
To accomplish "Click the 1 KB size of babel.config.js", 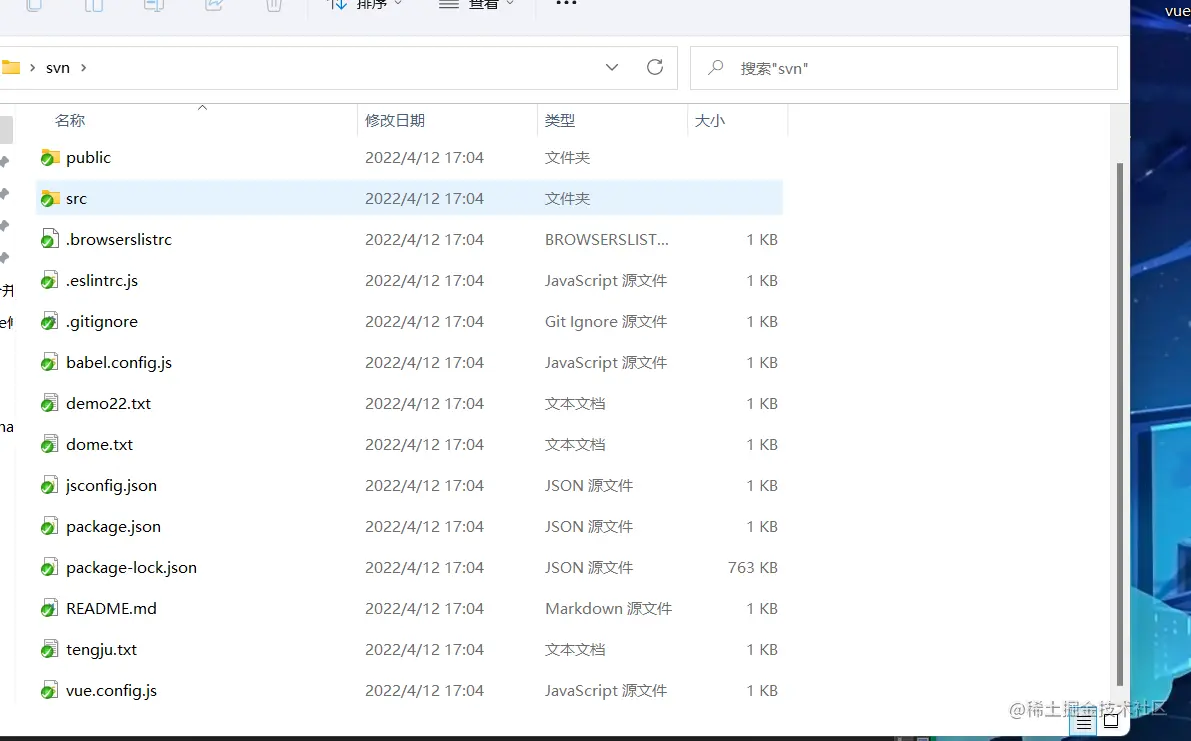I will pos(762,362).
